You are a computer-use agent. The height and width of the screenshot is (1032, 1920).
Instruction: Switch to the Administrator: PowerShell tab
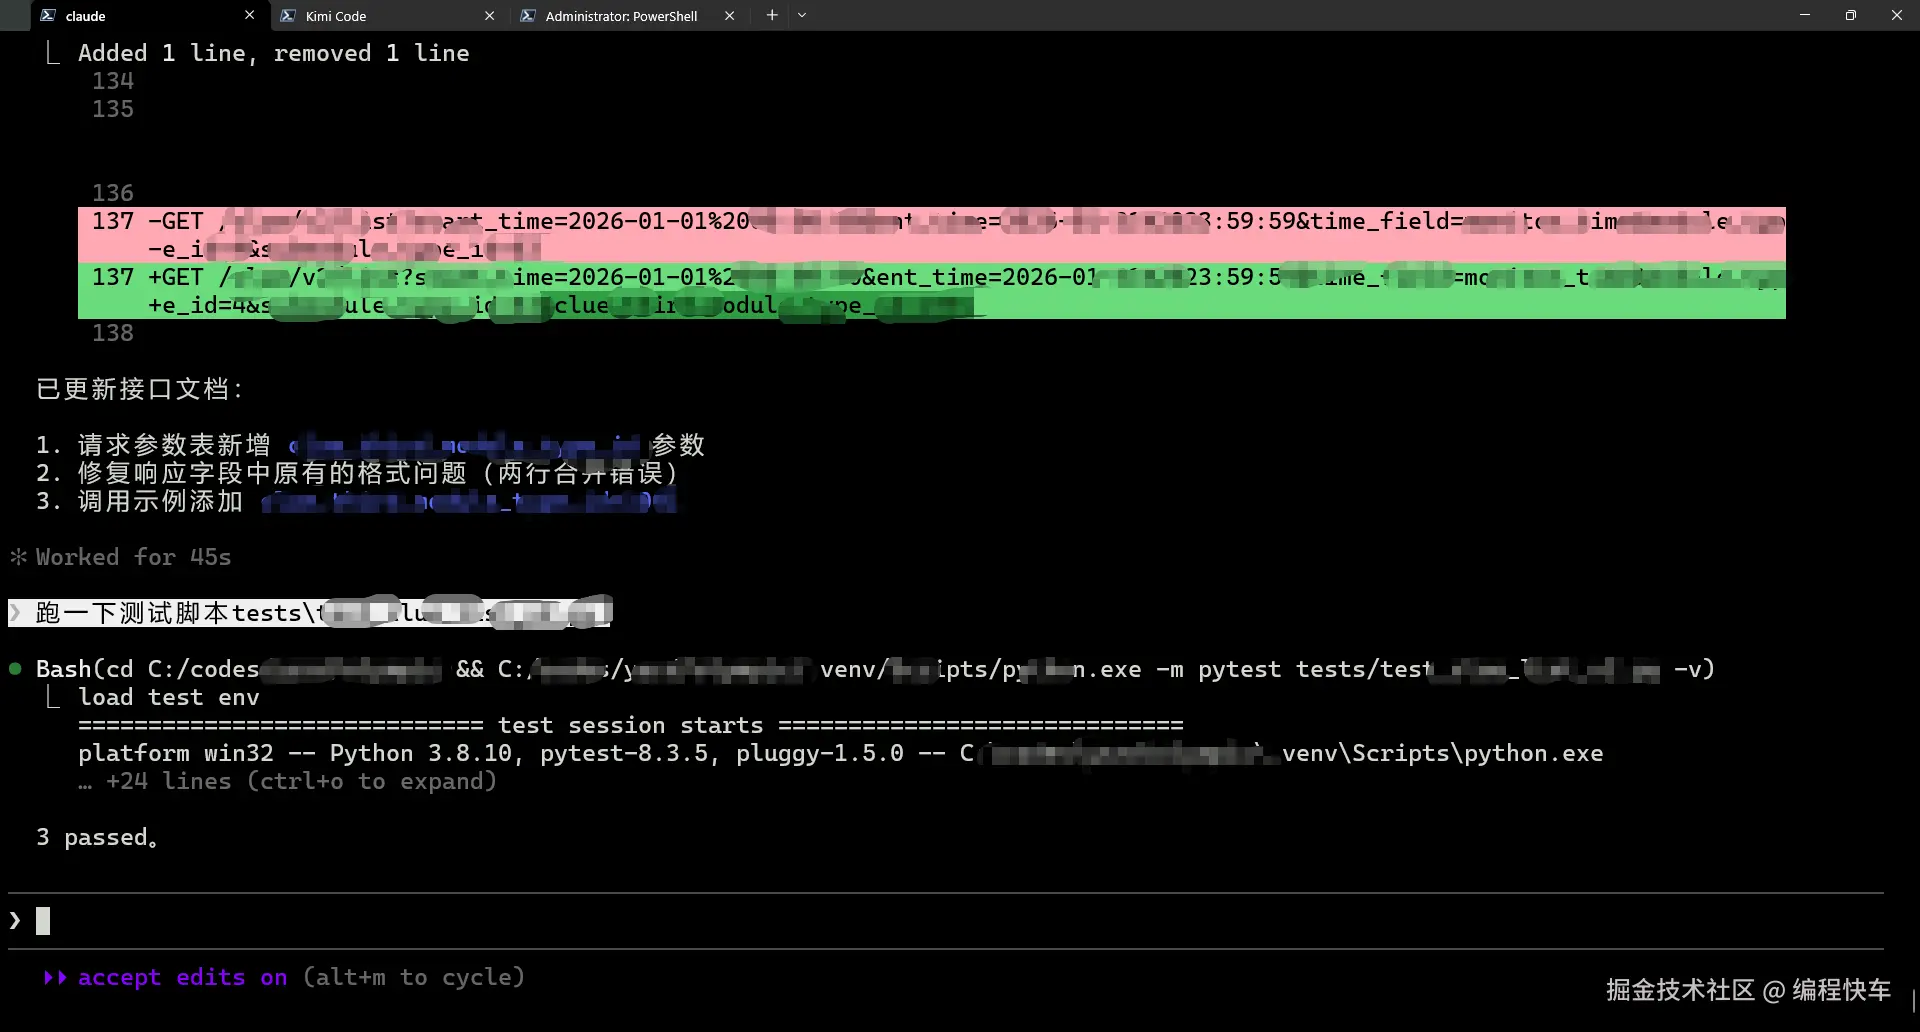[x=620, y=16]
